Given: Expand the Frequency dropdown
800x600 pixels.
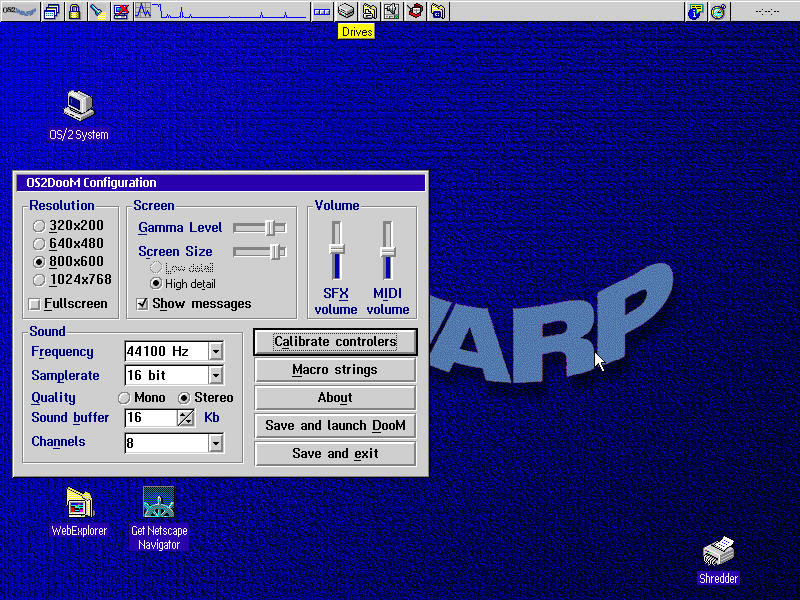Looking at the screenshot, I should coord(215,352).
